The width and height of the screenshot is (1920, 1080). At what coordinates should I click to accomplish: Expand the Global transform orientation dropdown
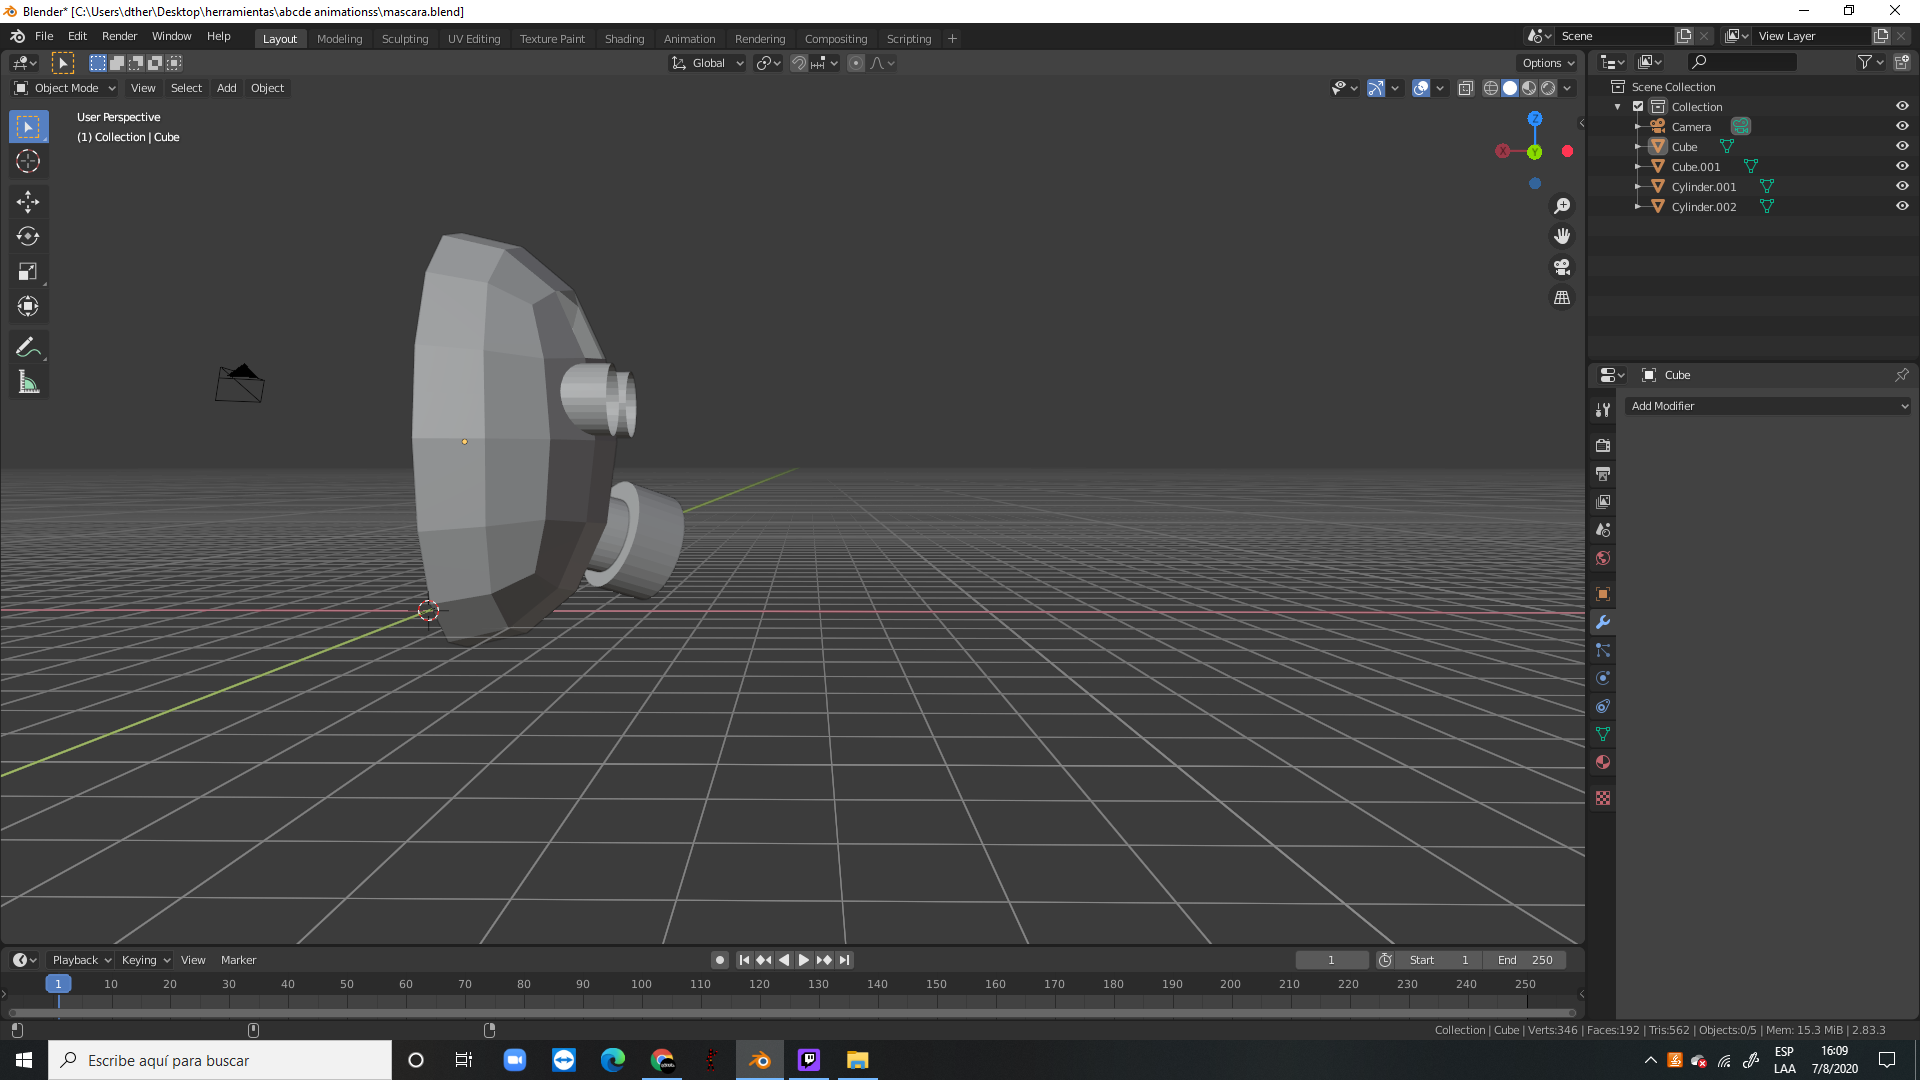(x=708, y=63)
